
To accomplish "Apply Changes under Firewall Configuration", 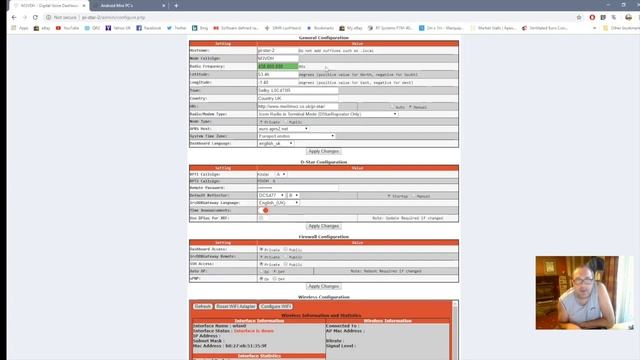I will [324, 287].
